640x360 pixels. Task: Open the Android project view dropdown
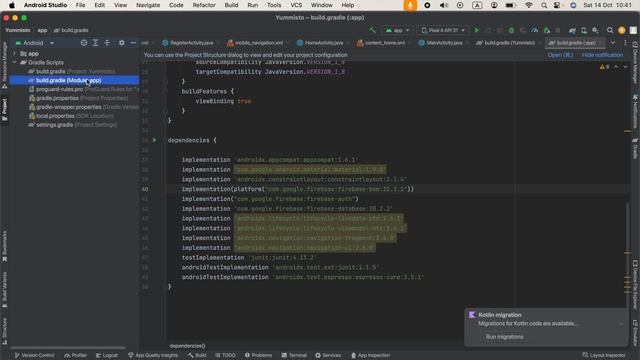[x=34, y=43]
